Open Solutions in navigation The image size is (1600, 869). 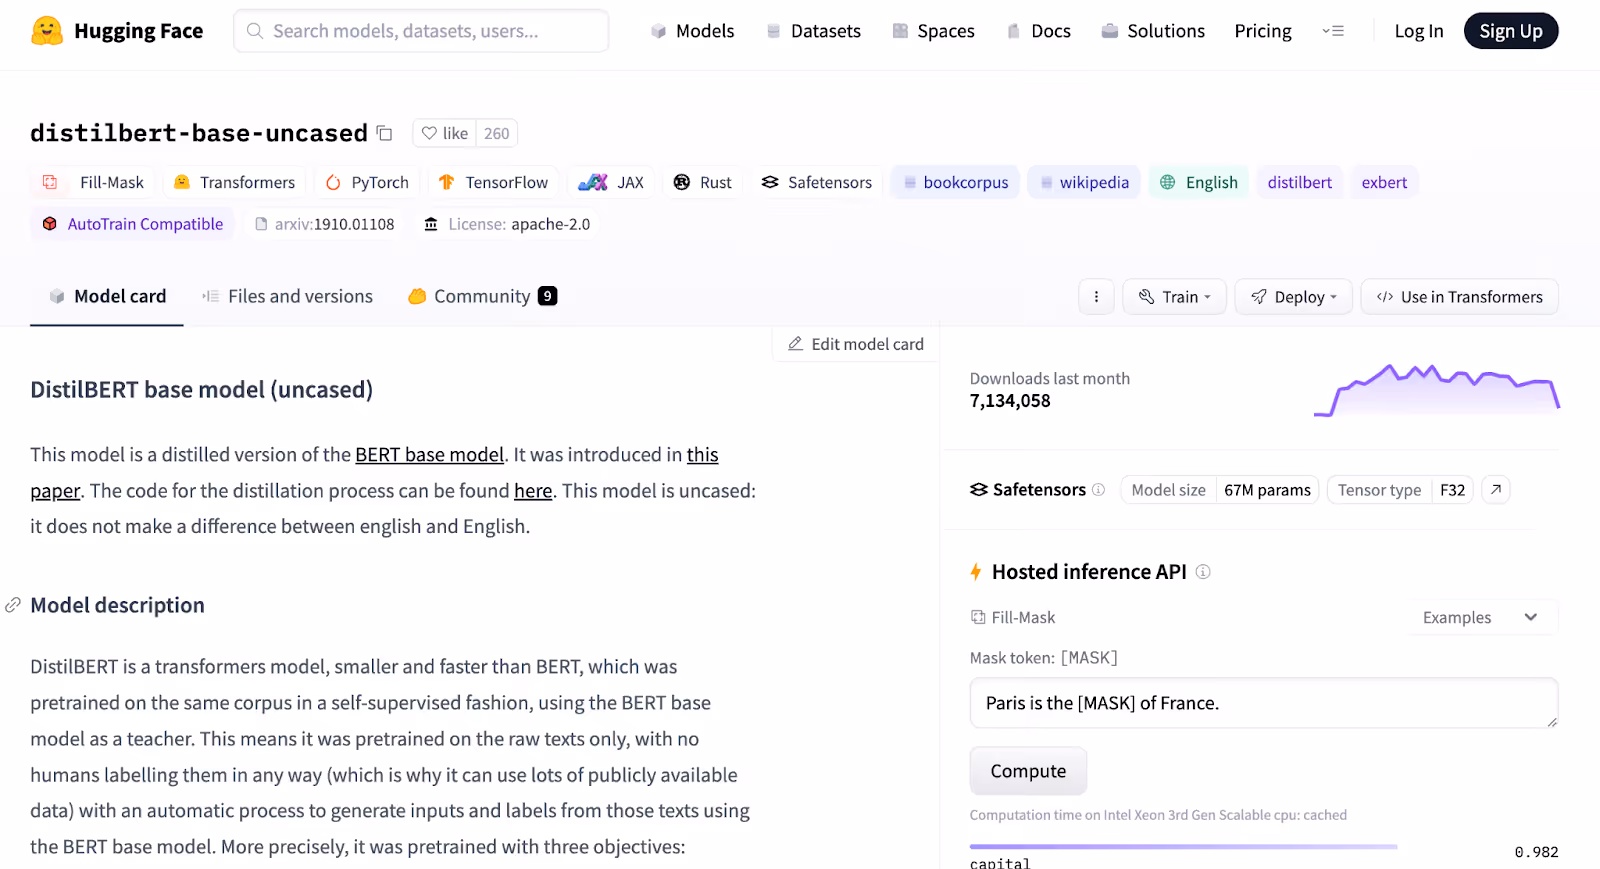[x=1153, y=31]
